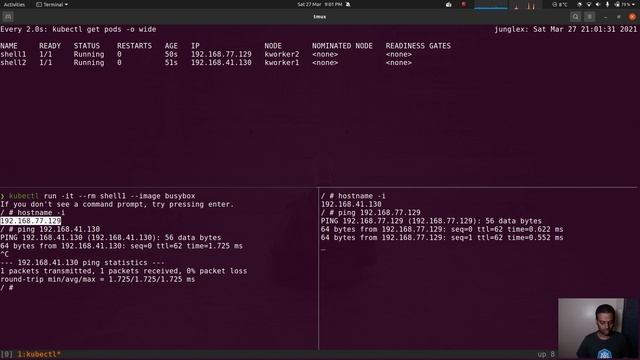Select tmux window 1:kubectl in status bar

[39, 354]
